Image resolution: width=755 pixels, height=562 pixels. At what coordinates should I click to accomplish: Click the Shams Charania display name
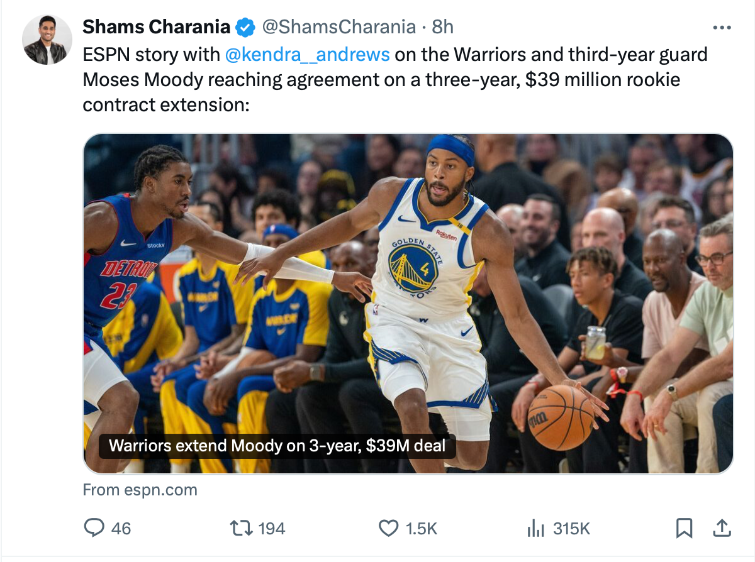156,27
